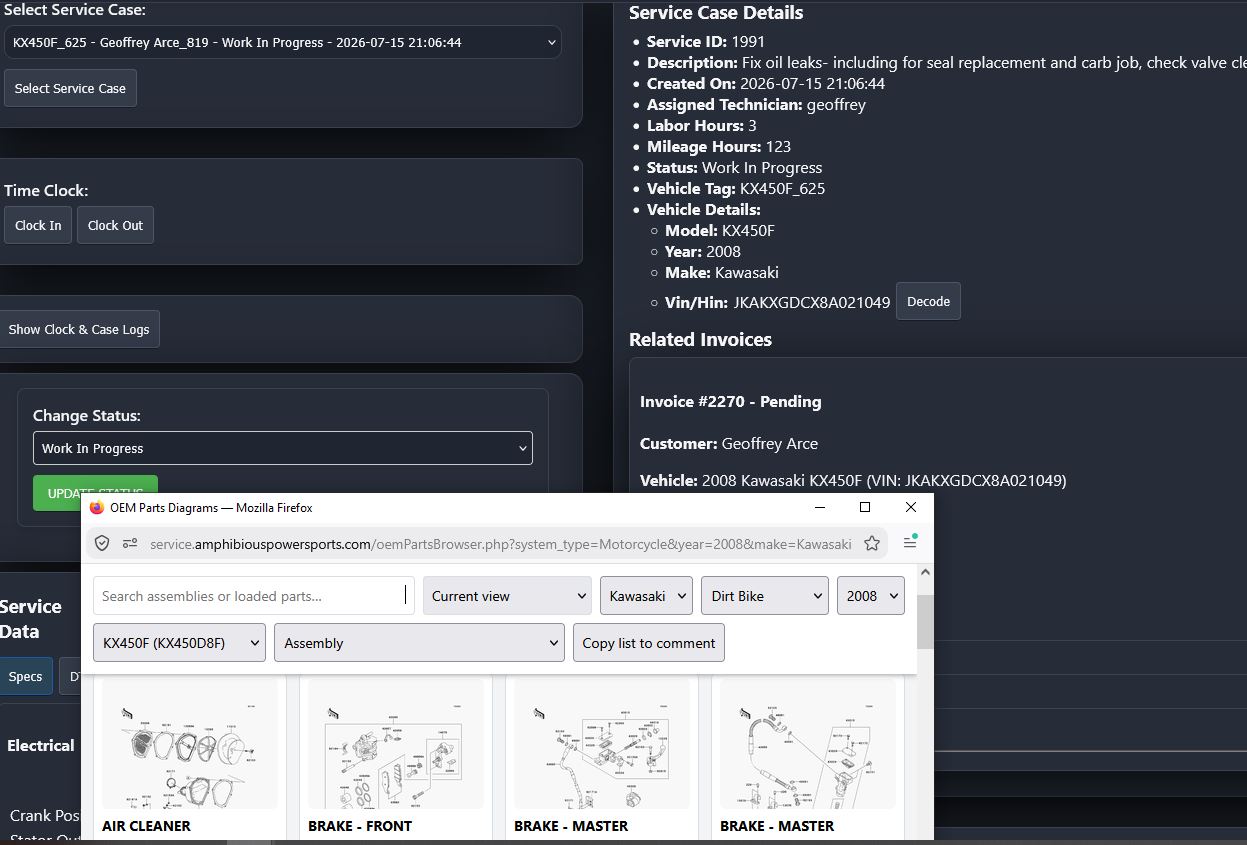
Task: Open the BRAKE - FRONT diagram thumbnail
Action: coord(396,744)
